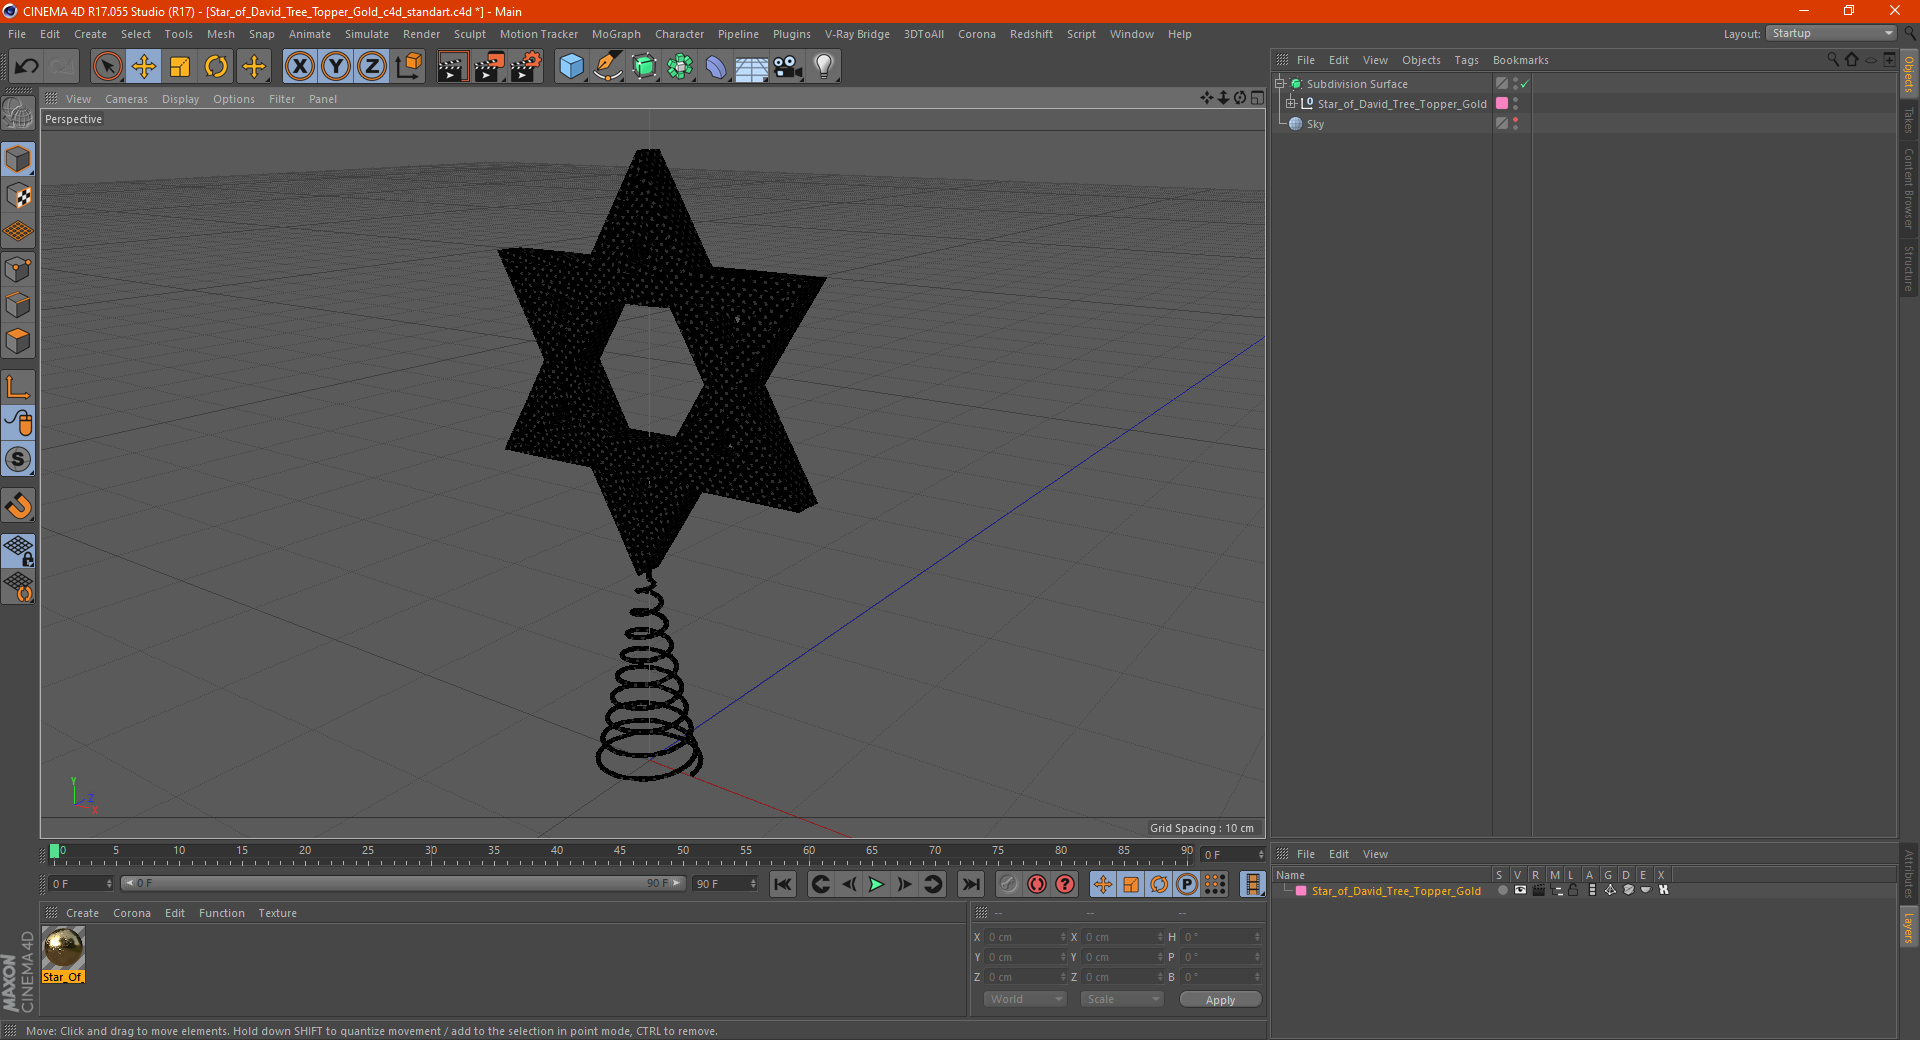
Task: Open the Scale mode dropdown
Action: [1122, 999]
